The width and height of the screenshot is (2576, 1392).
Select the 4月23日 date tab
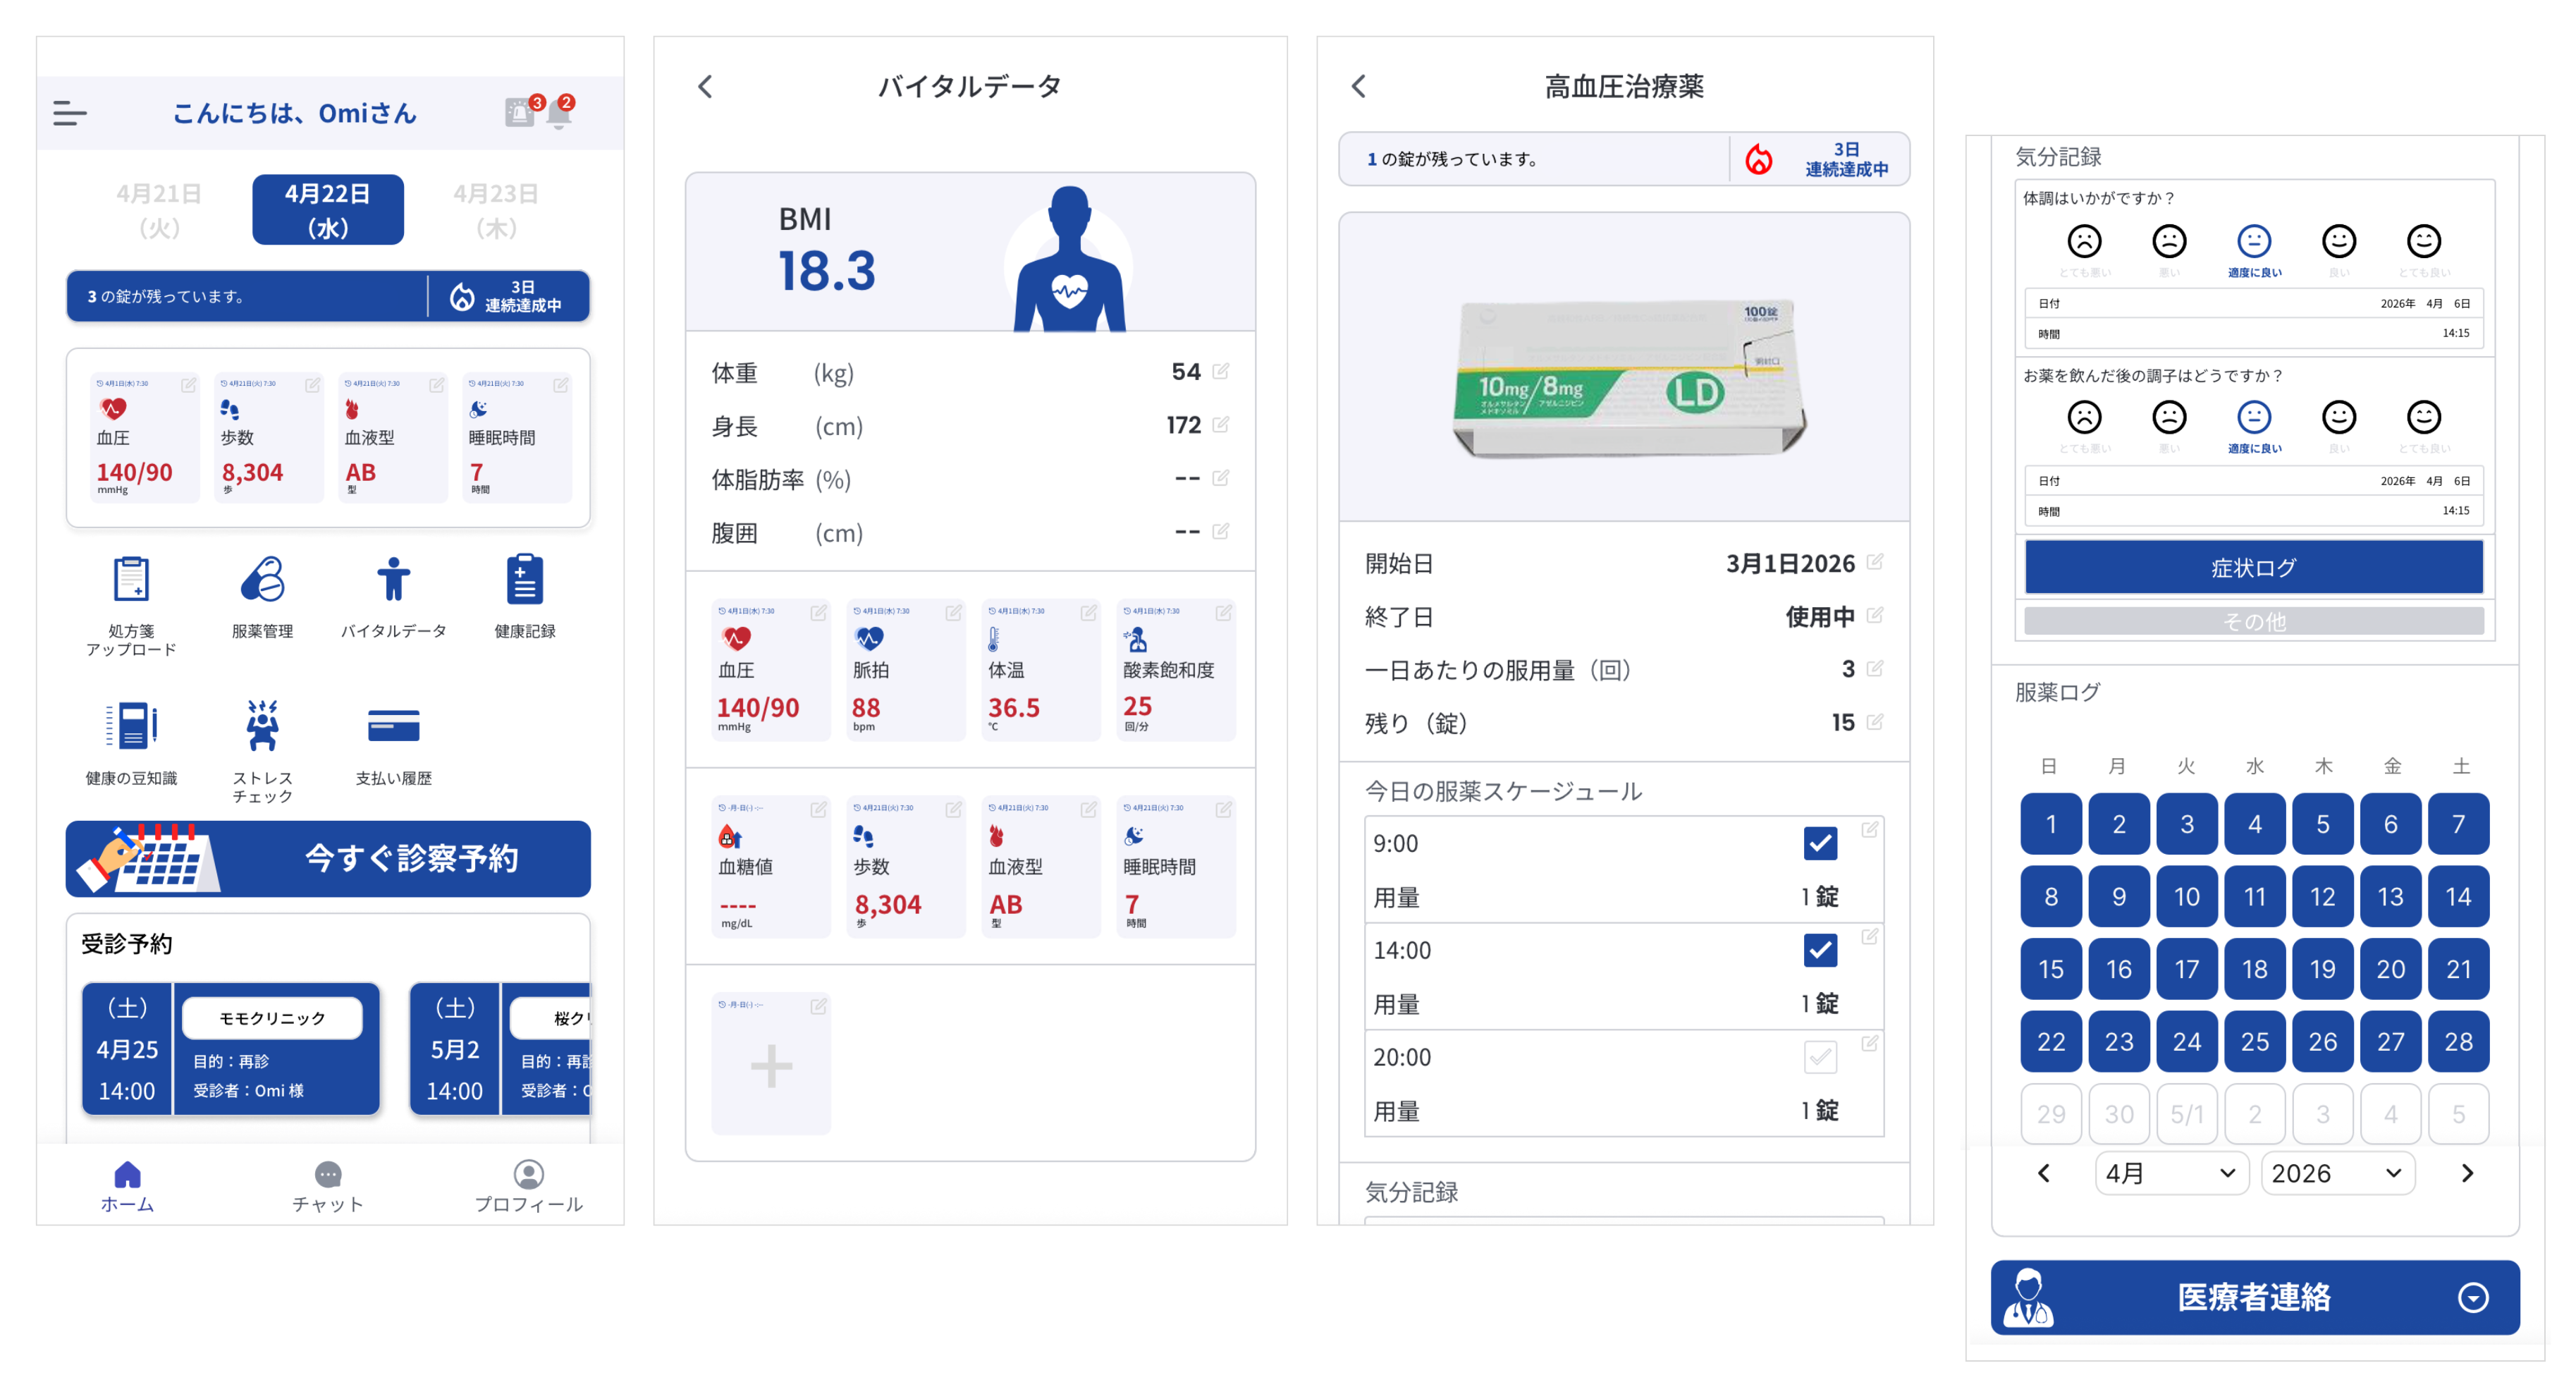(x=496, y=209)
